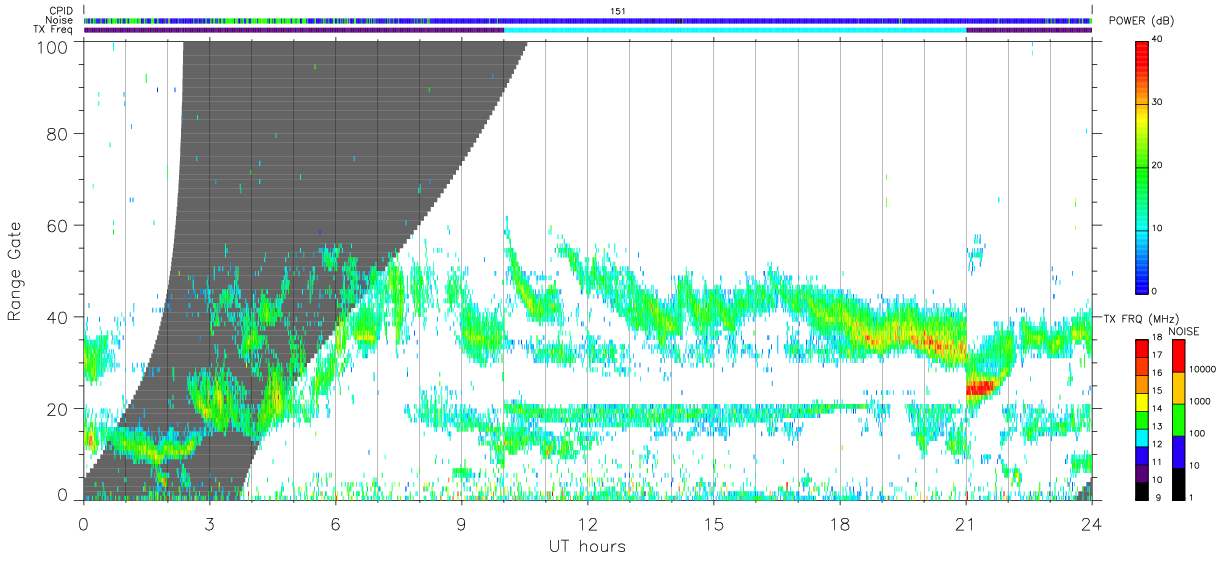Viewport: 1228px width, 567px height.
Task: Pick the yellow 14–15 MHz TX FRQ swatch
Action: (x=1143, y=402)
